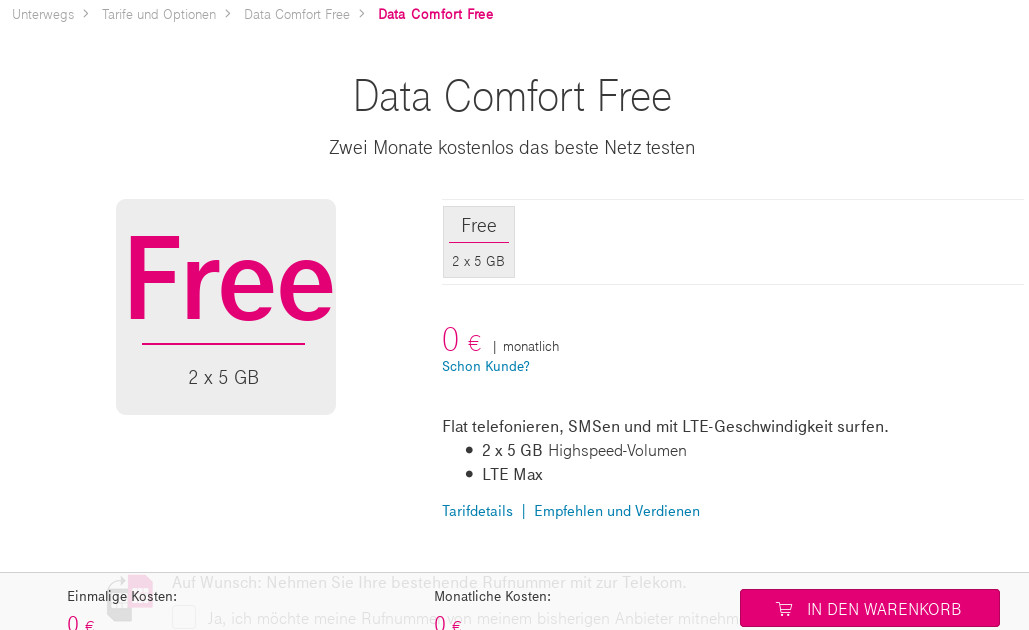Navigate to Tarife und Optionen breadcrumb

point(158,14)
